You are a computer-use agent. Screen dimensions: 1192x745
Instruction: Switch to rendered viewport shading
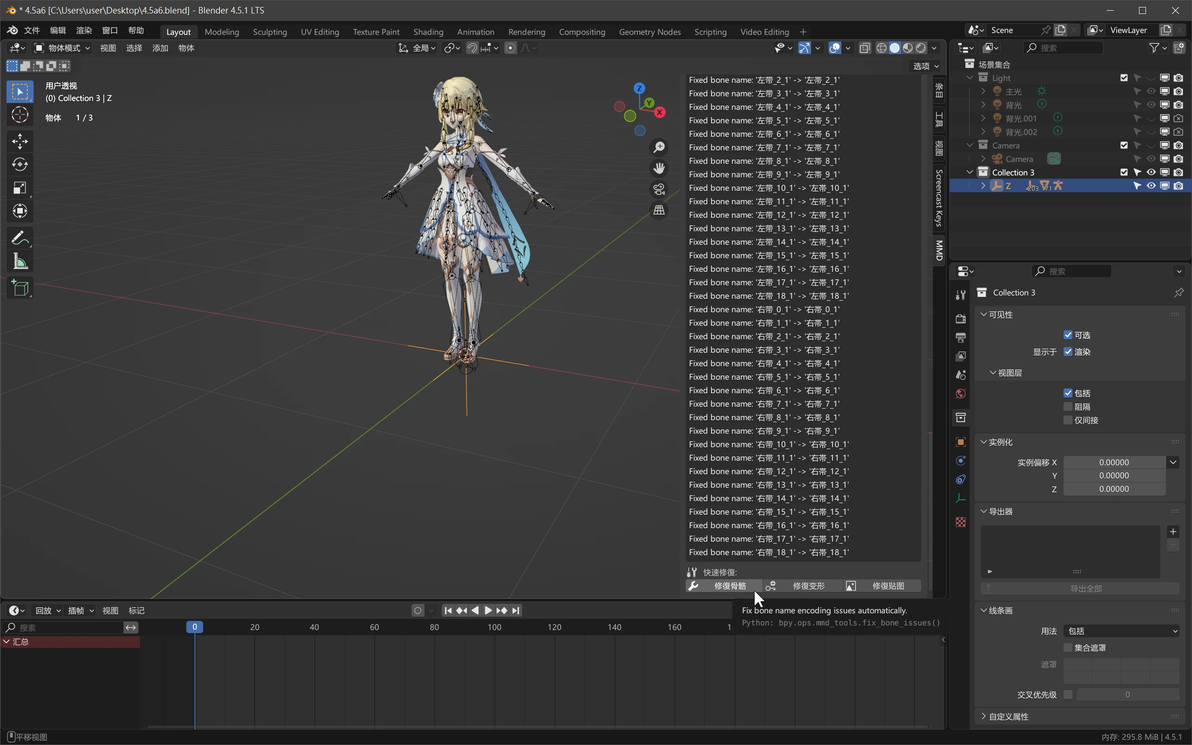[x=921, y=48]
